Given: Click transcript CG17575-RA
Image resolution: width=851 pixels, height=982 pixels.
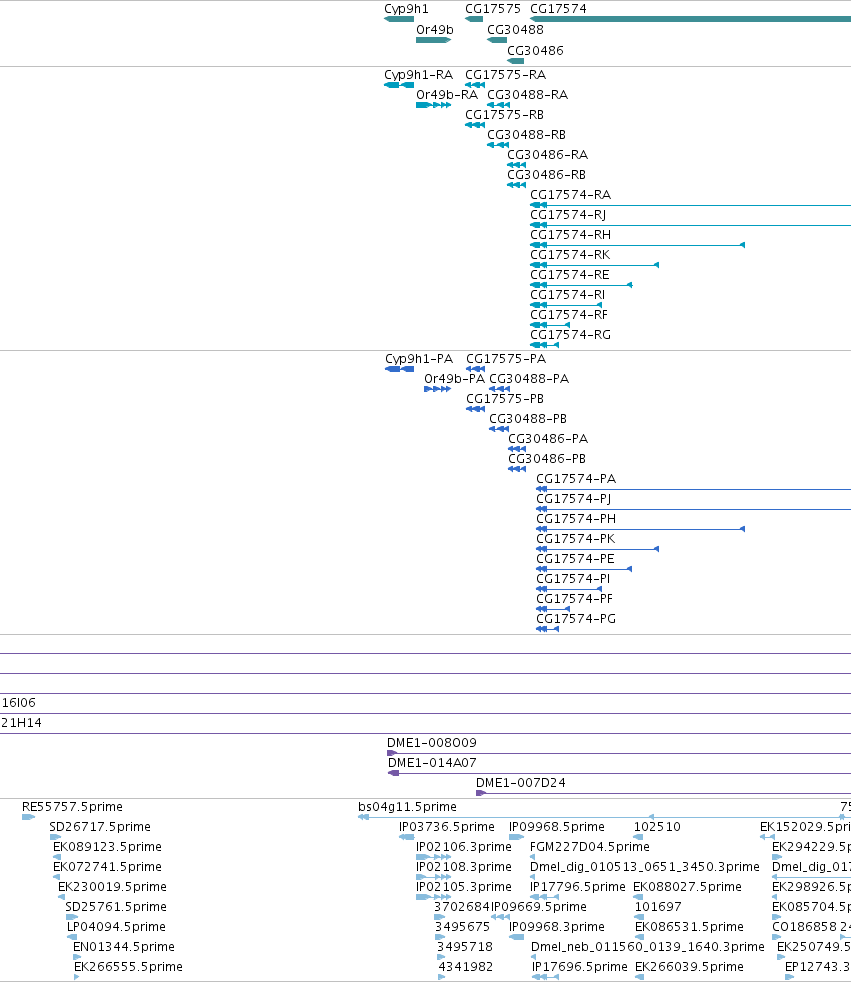Looking at the screenshot, I should [x=475, y=85].
